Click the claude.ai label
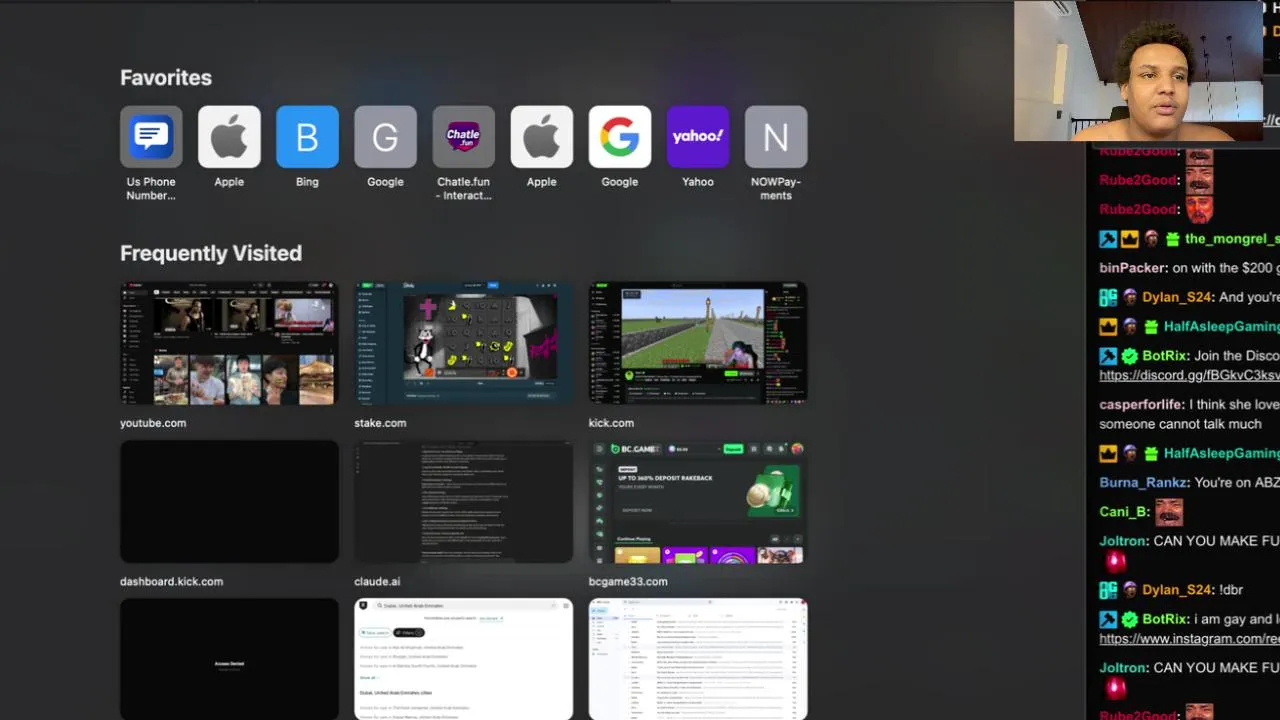The width and height of the screenshot is (1280, 720). pos(377,581)
